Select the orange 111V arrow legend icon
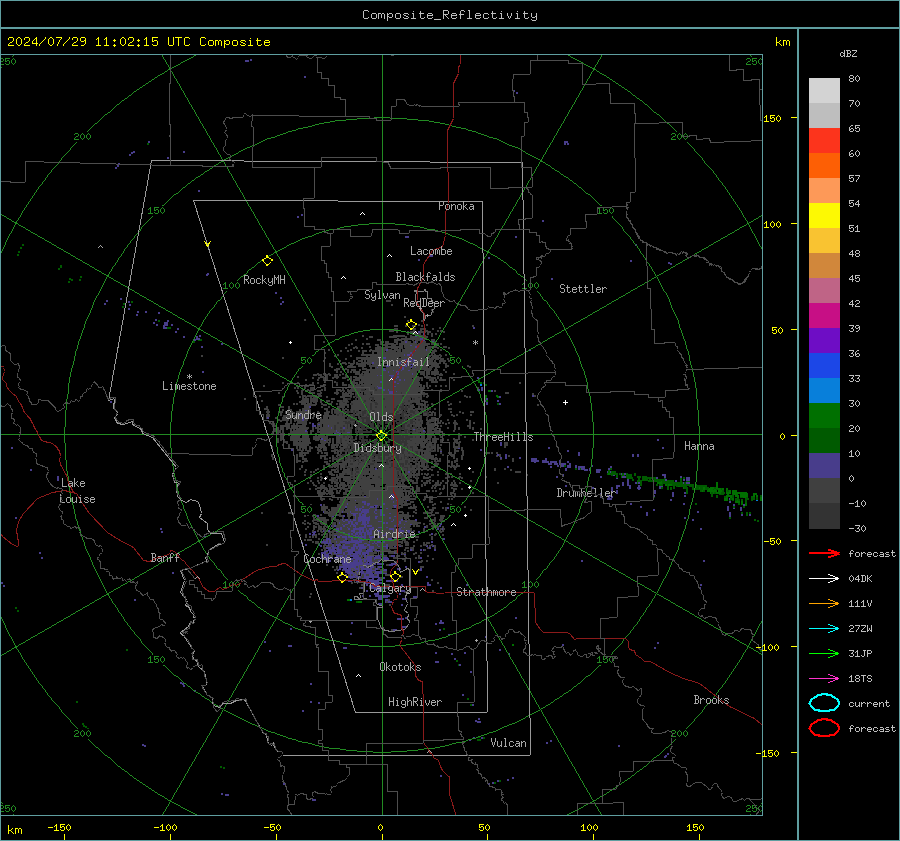 click(824, 603)
